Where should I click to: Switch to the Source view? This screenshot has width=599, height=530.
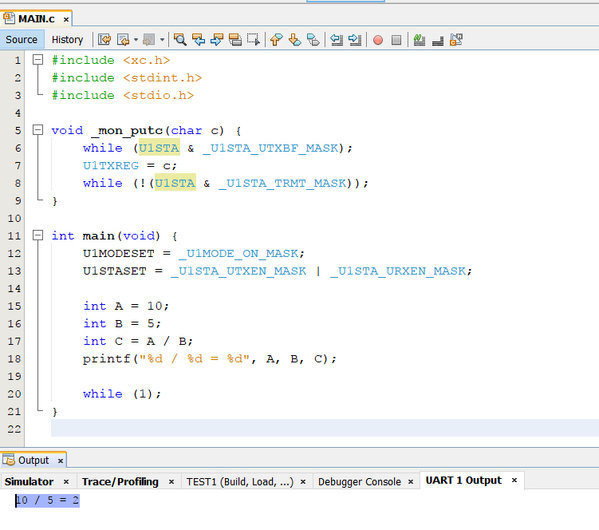point(21,39)
